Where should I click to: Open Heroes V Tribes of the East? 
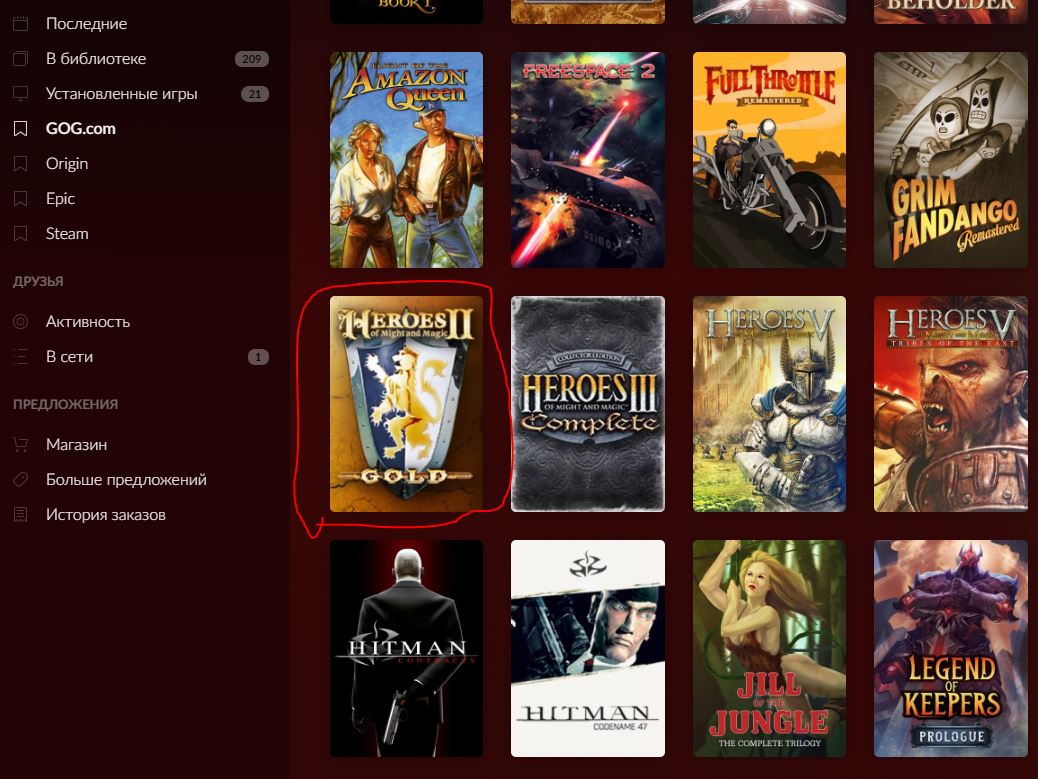(951, 404)
